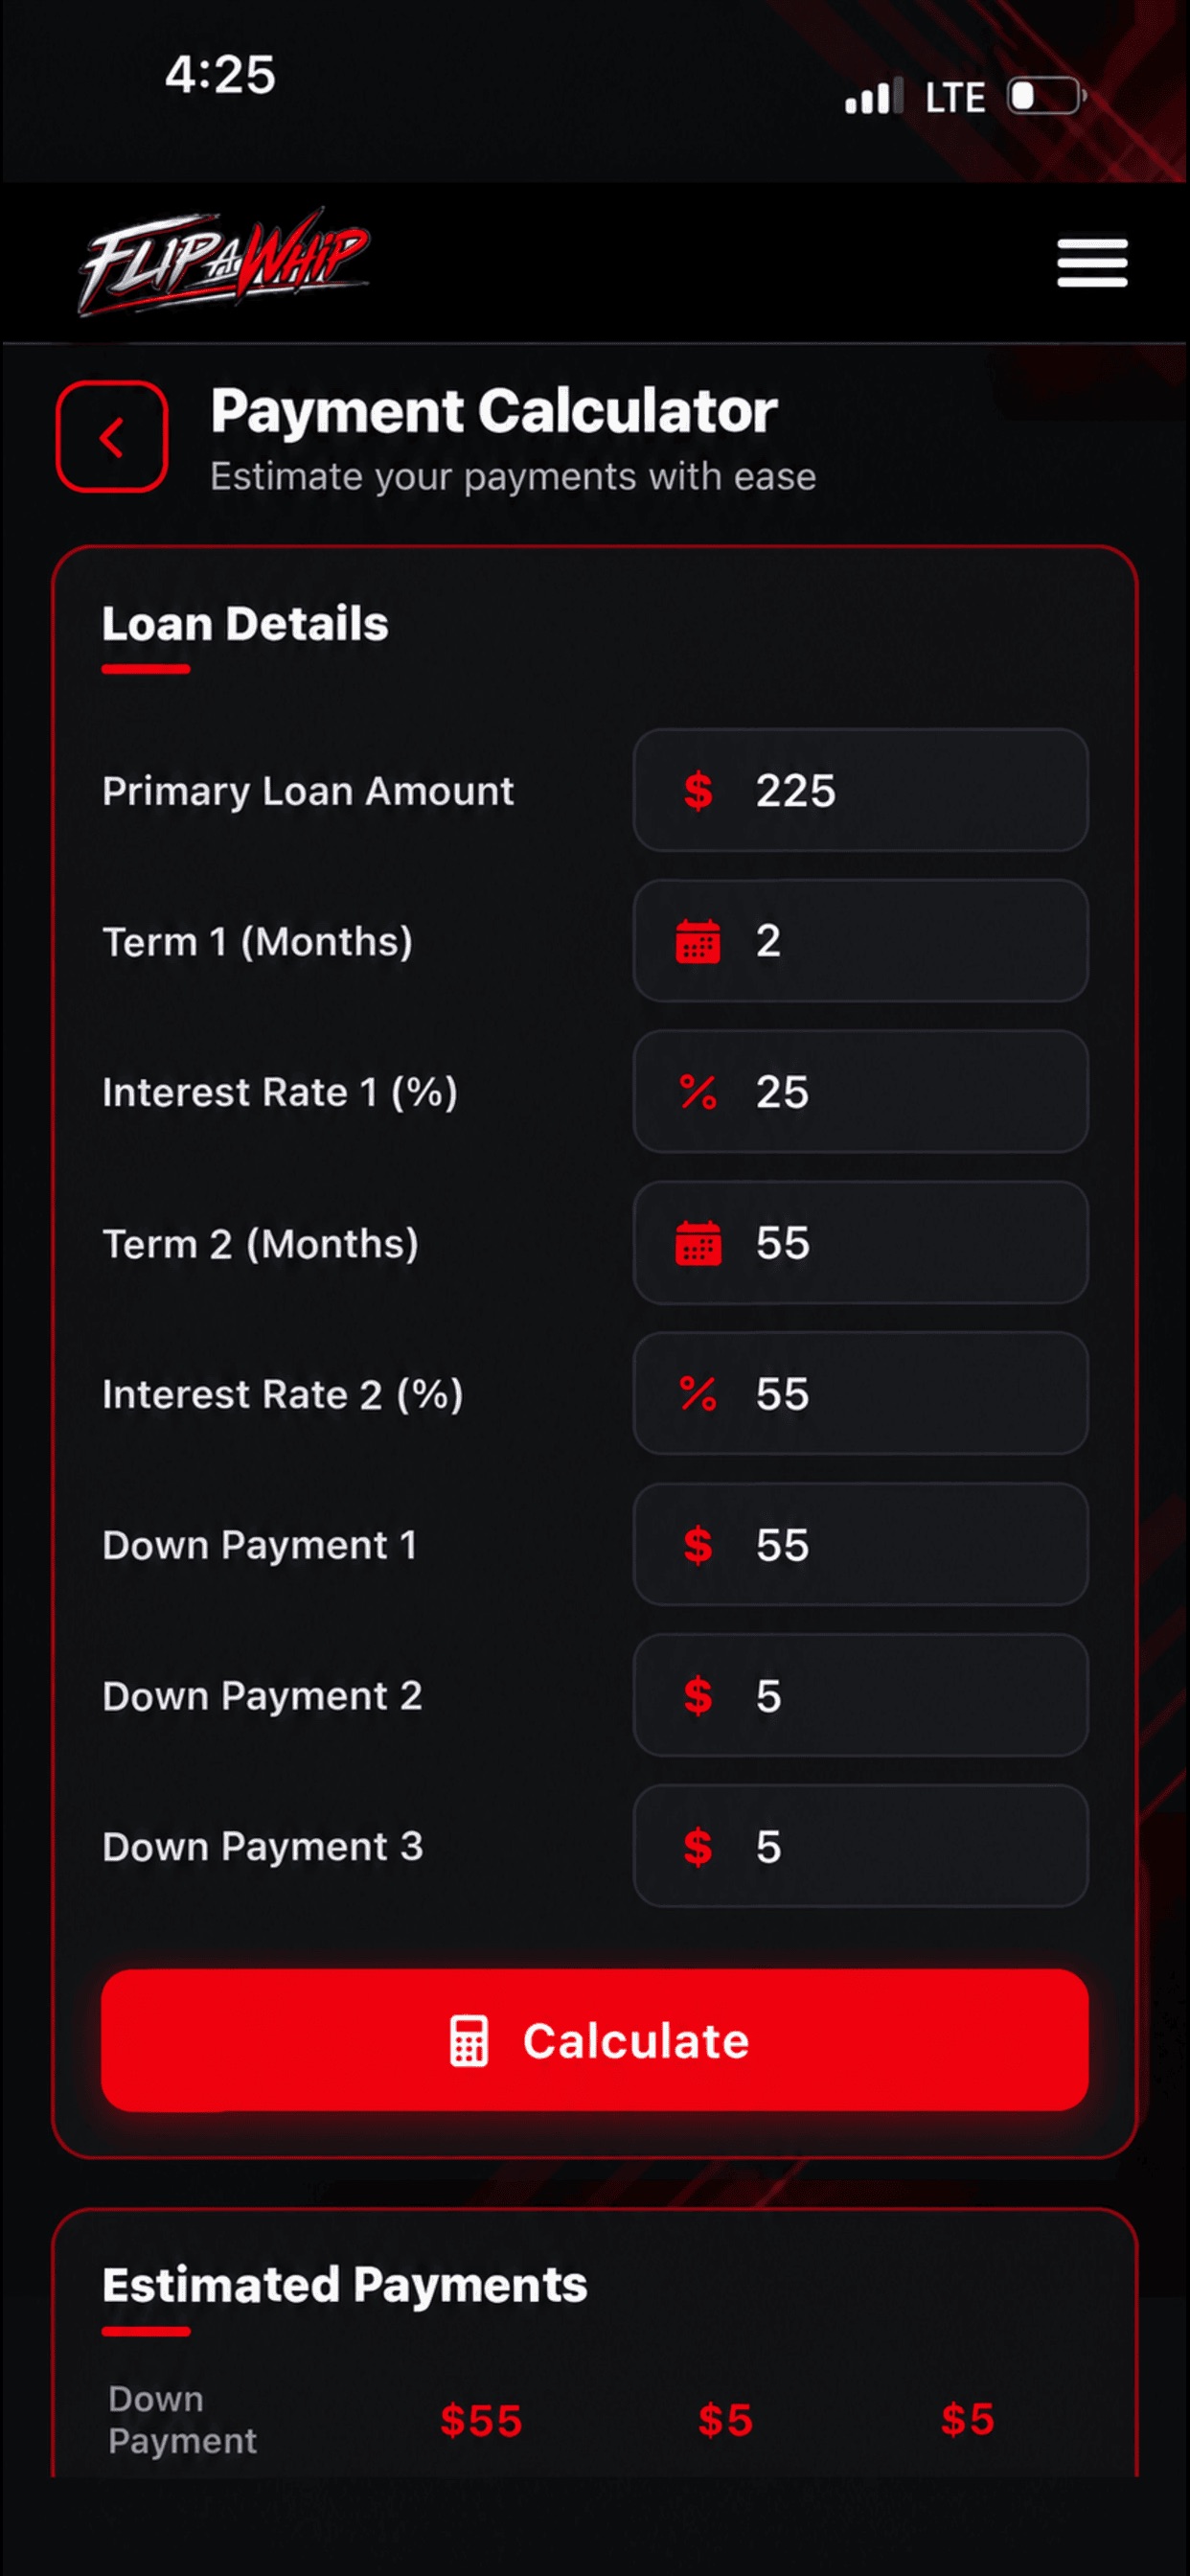Tap the back arrow button
The width and height of the screenshot is (1190, 2576).
[112, 437]
